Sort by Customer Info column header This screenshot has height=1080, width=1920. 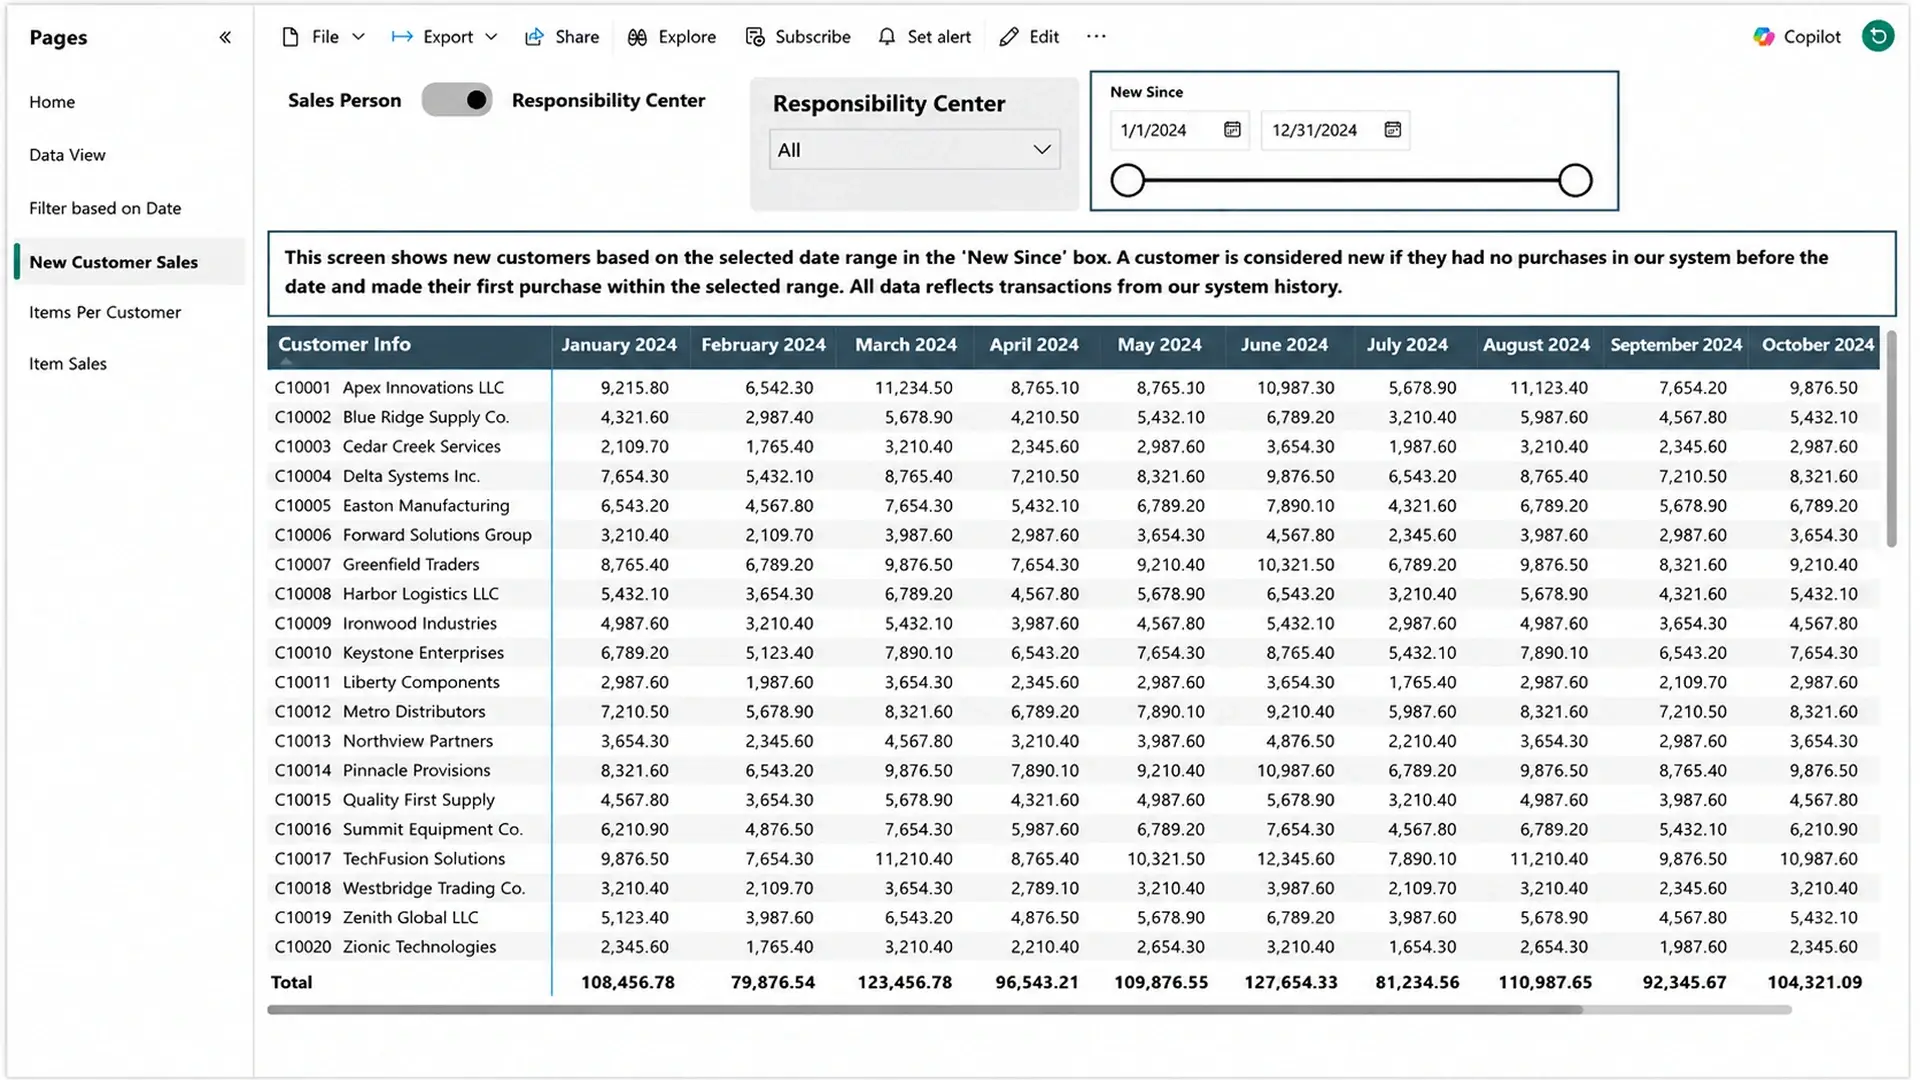344,344
